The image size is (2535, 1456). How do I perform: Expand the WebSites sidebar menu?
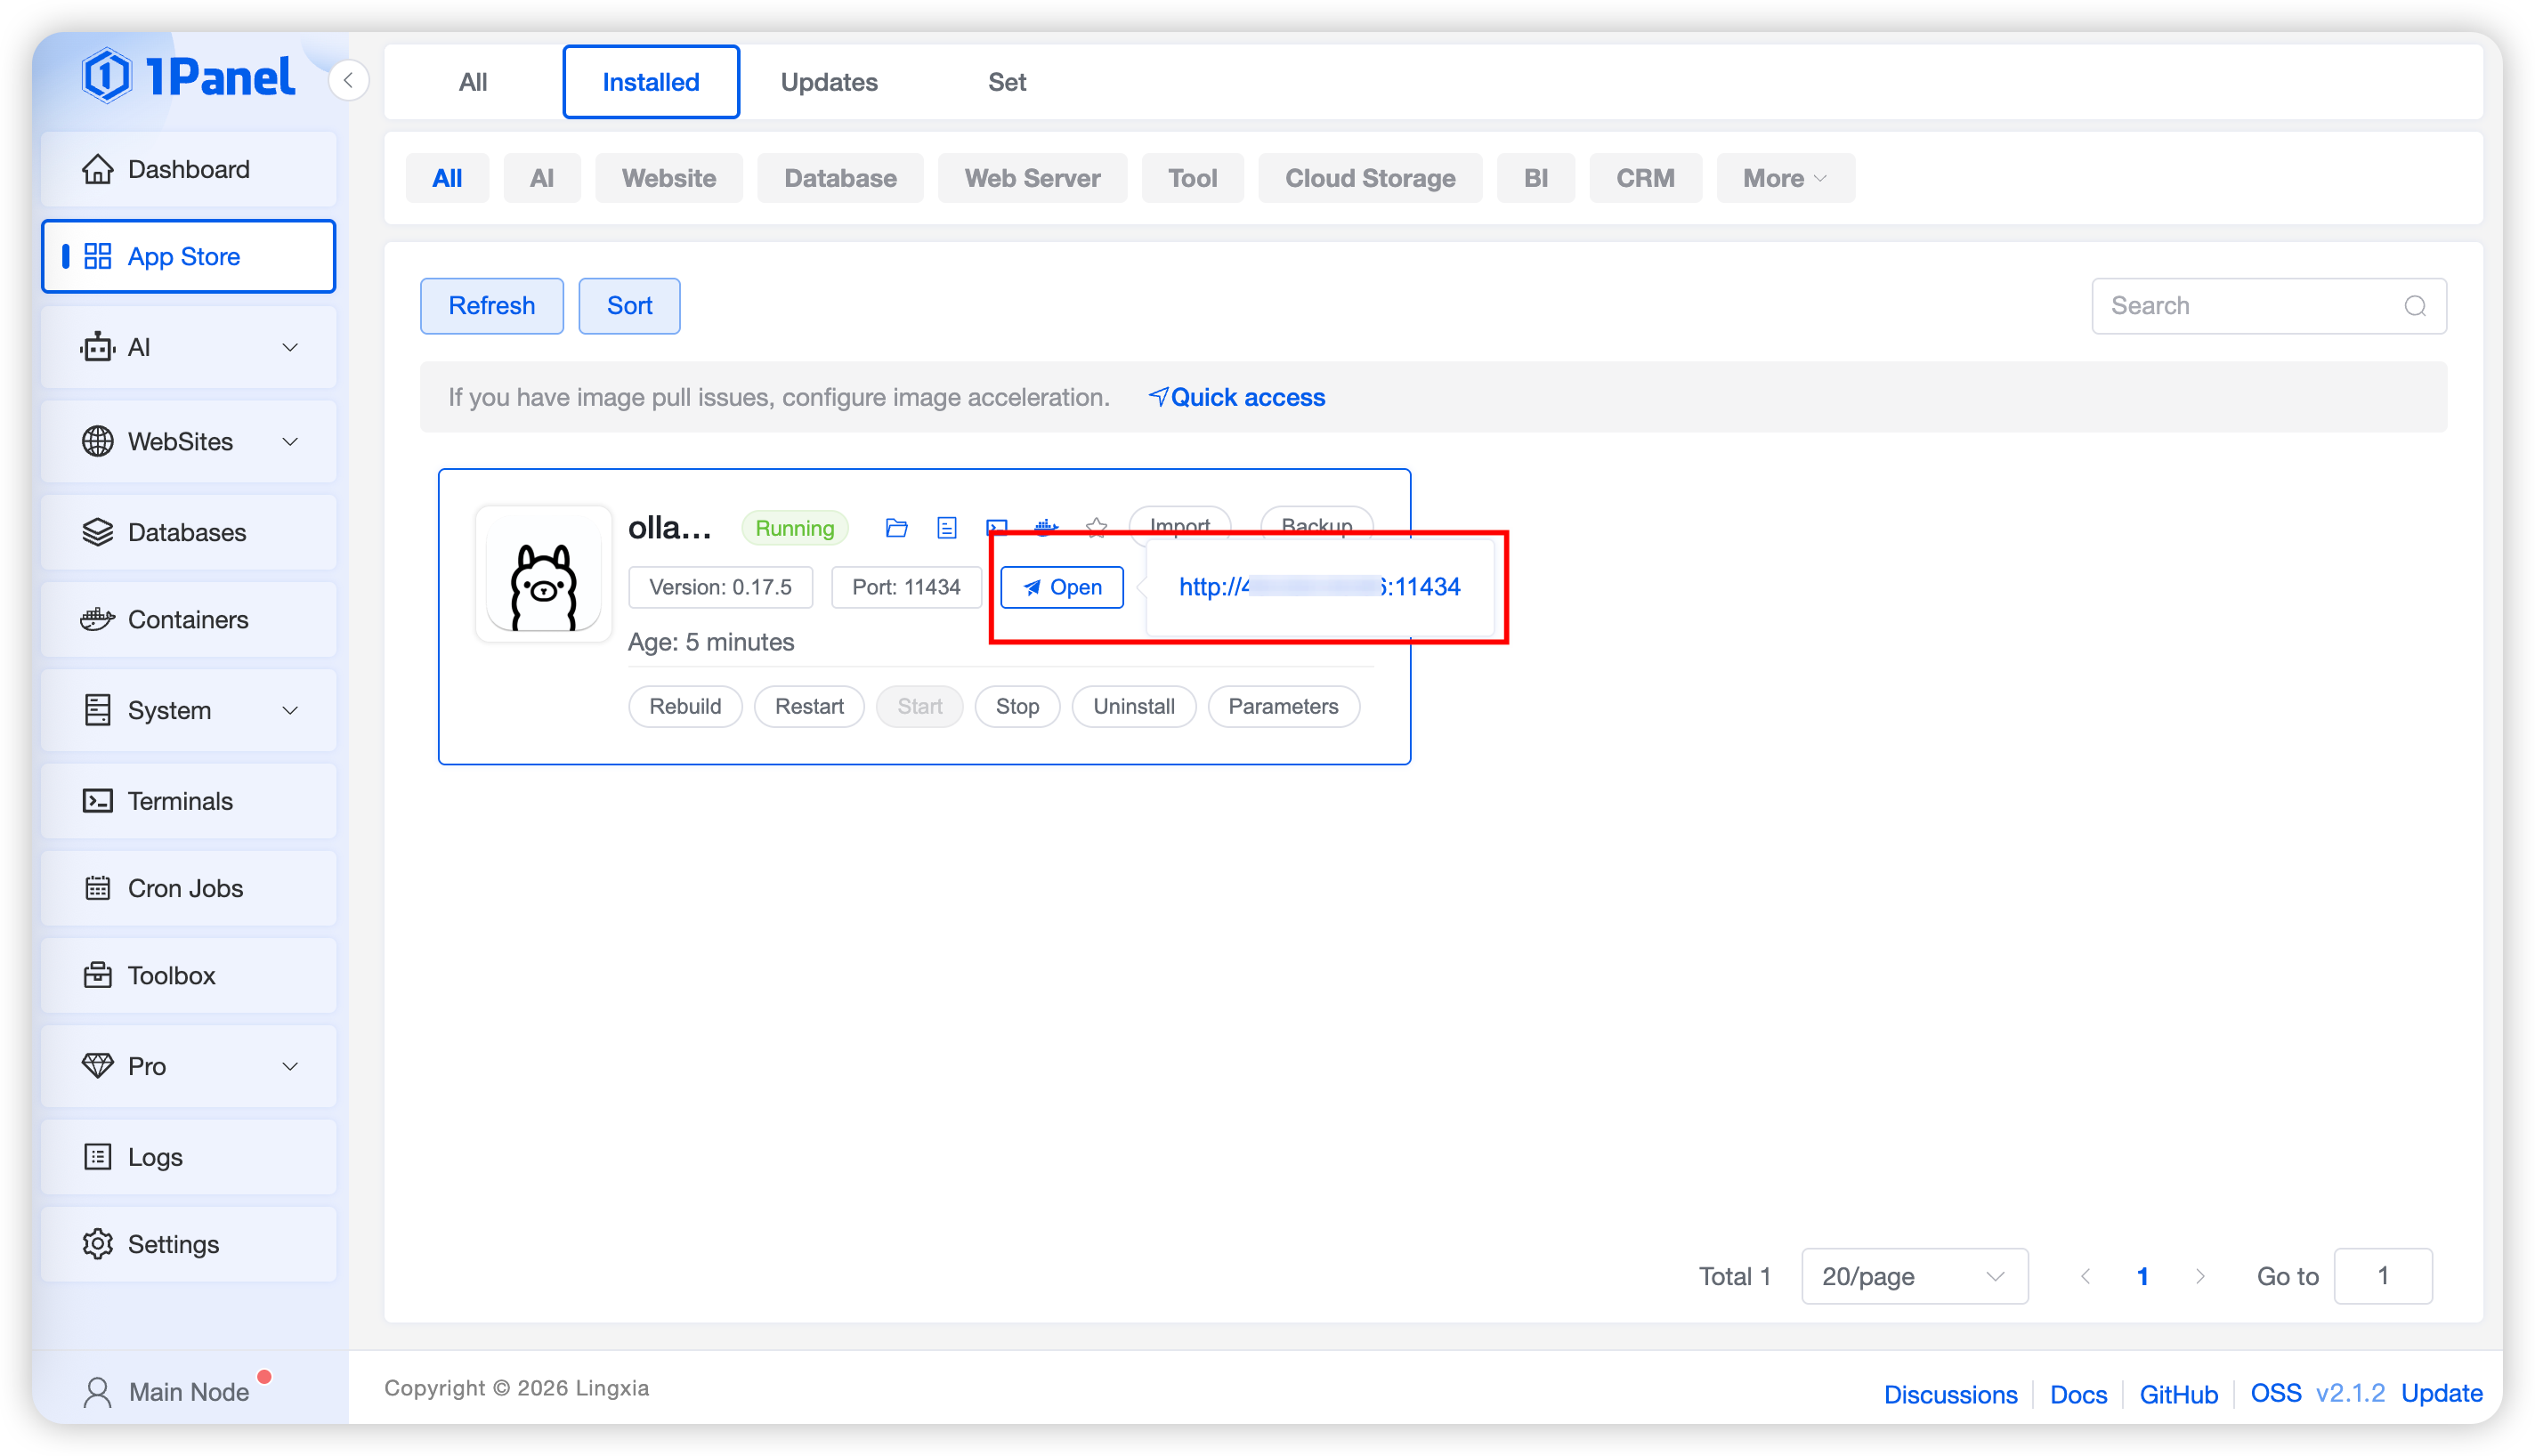point(188,441)
